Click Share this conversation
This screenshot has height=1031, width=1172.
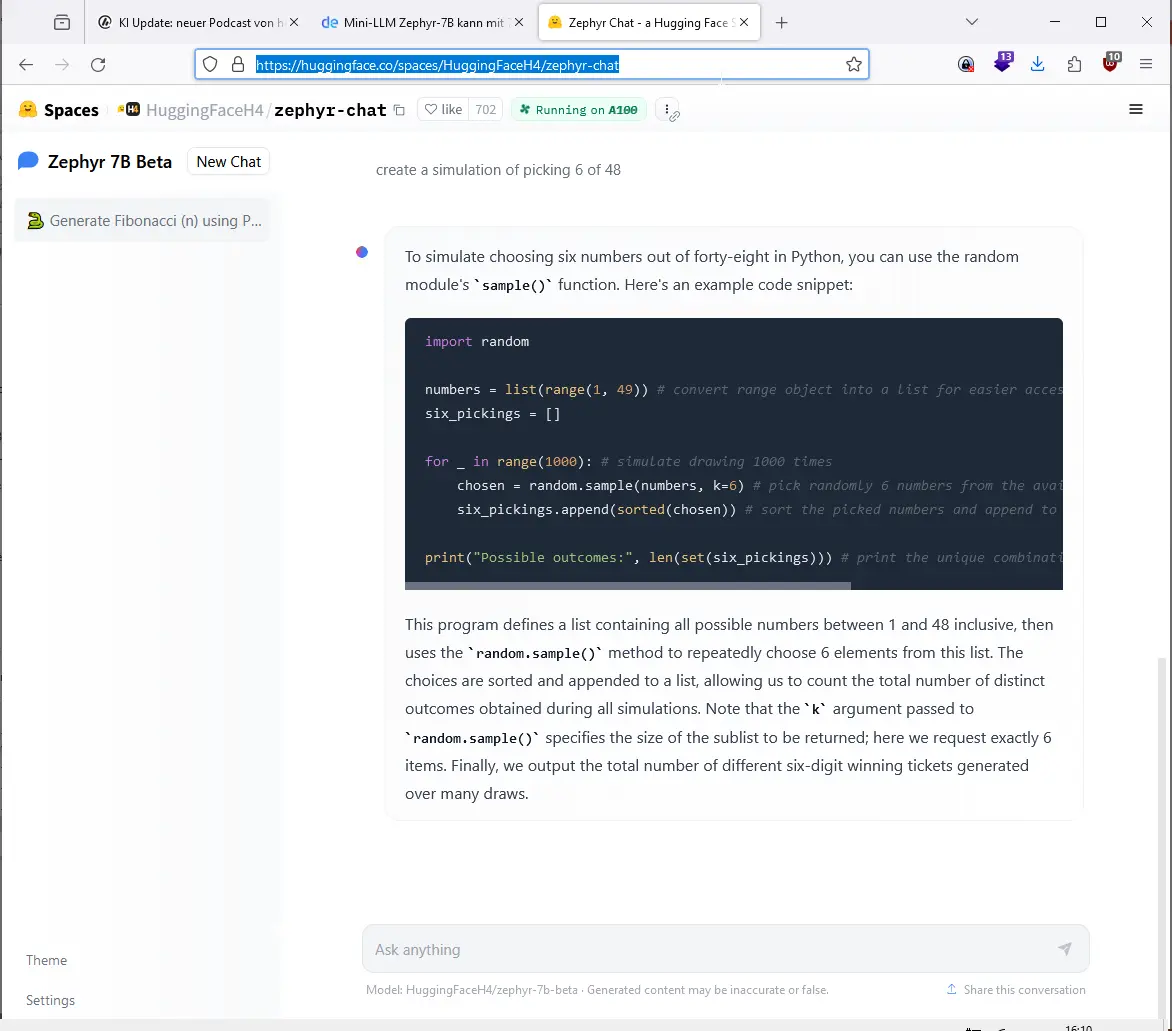point(1016,989)
